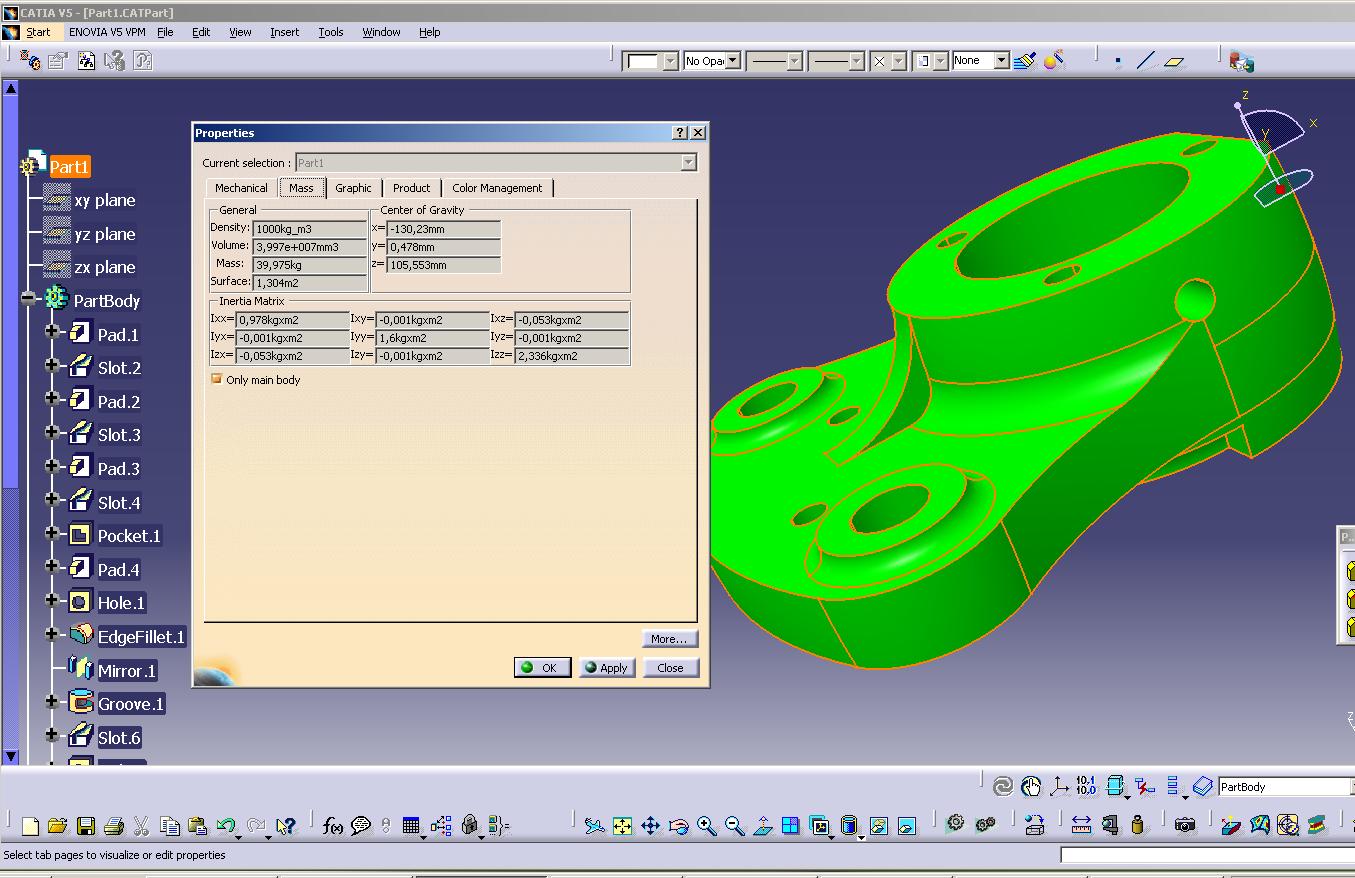
Task: Click the New document icon
Action: coord(30,826)
